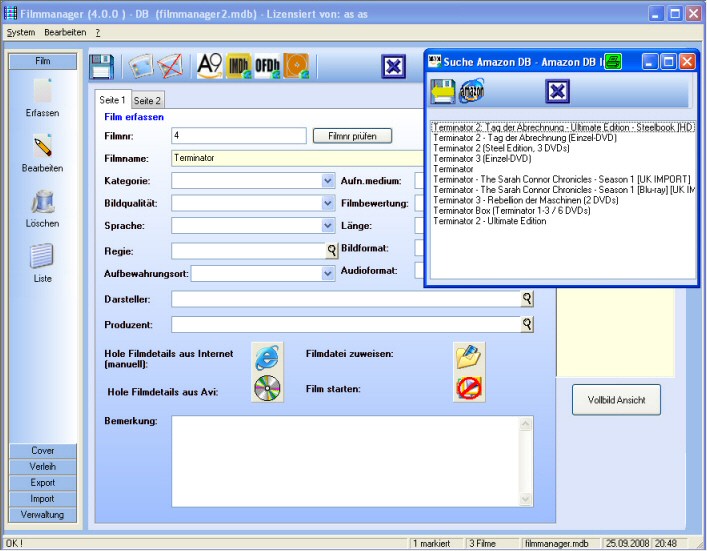Click the Film starten icon
Screen dimensions: 707x551
[469, 389]
